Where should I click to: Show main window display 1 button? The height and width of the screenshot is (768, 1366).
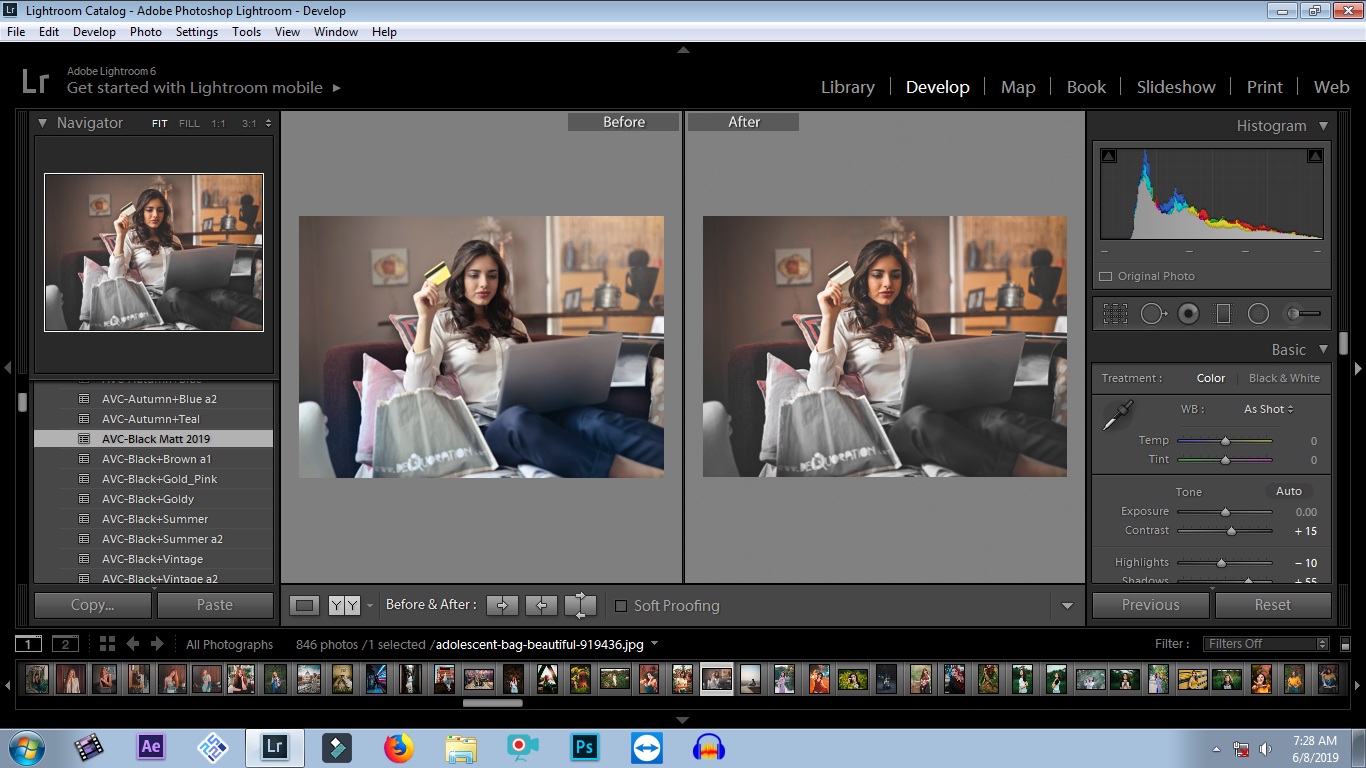pos(28,644)
